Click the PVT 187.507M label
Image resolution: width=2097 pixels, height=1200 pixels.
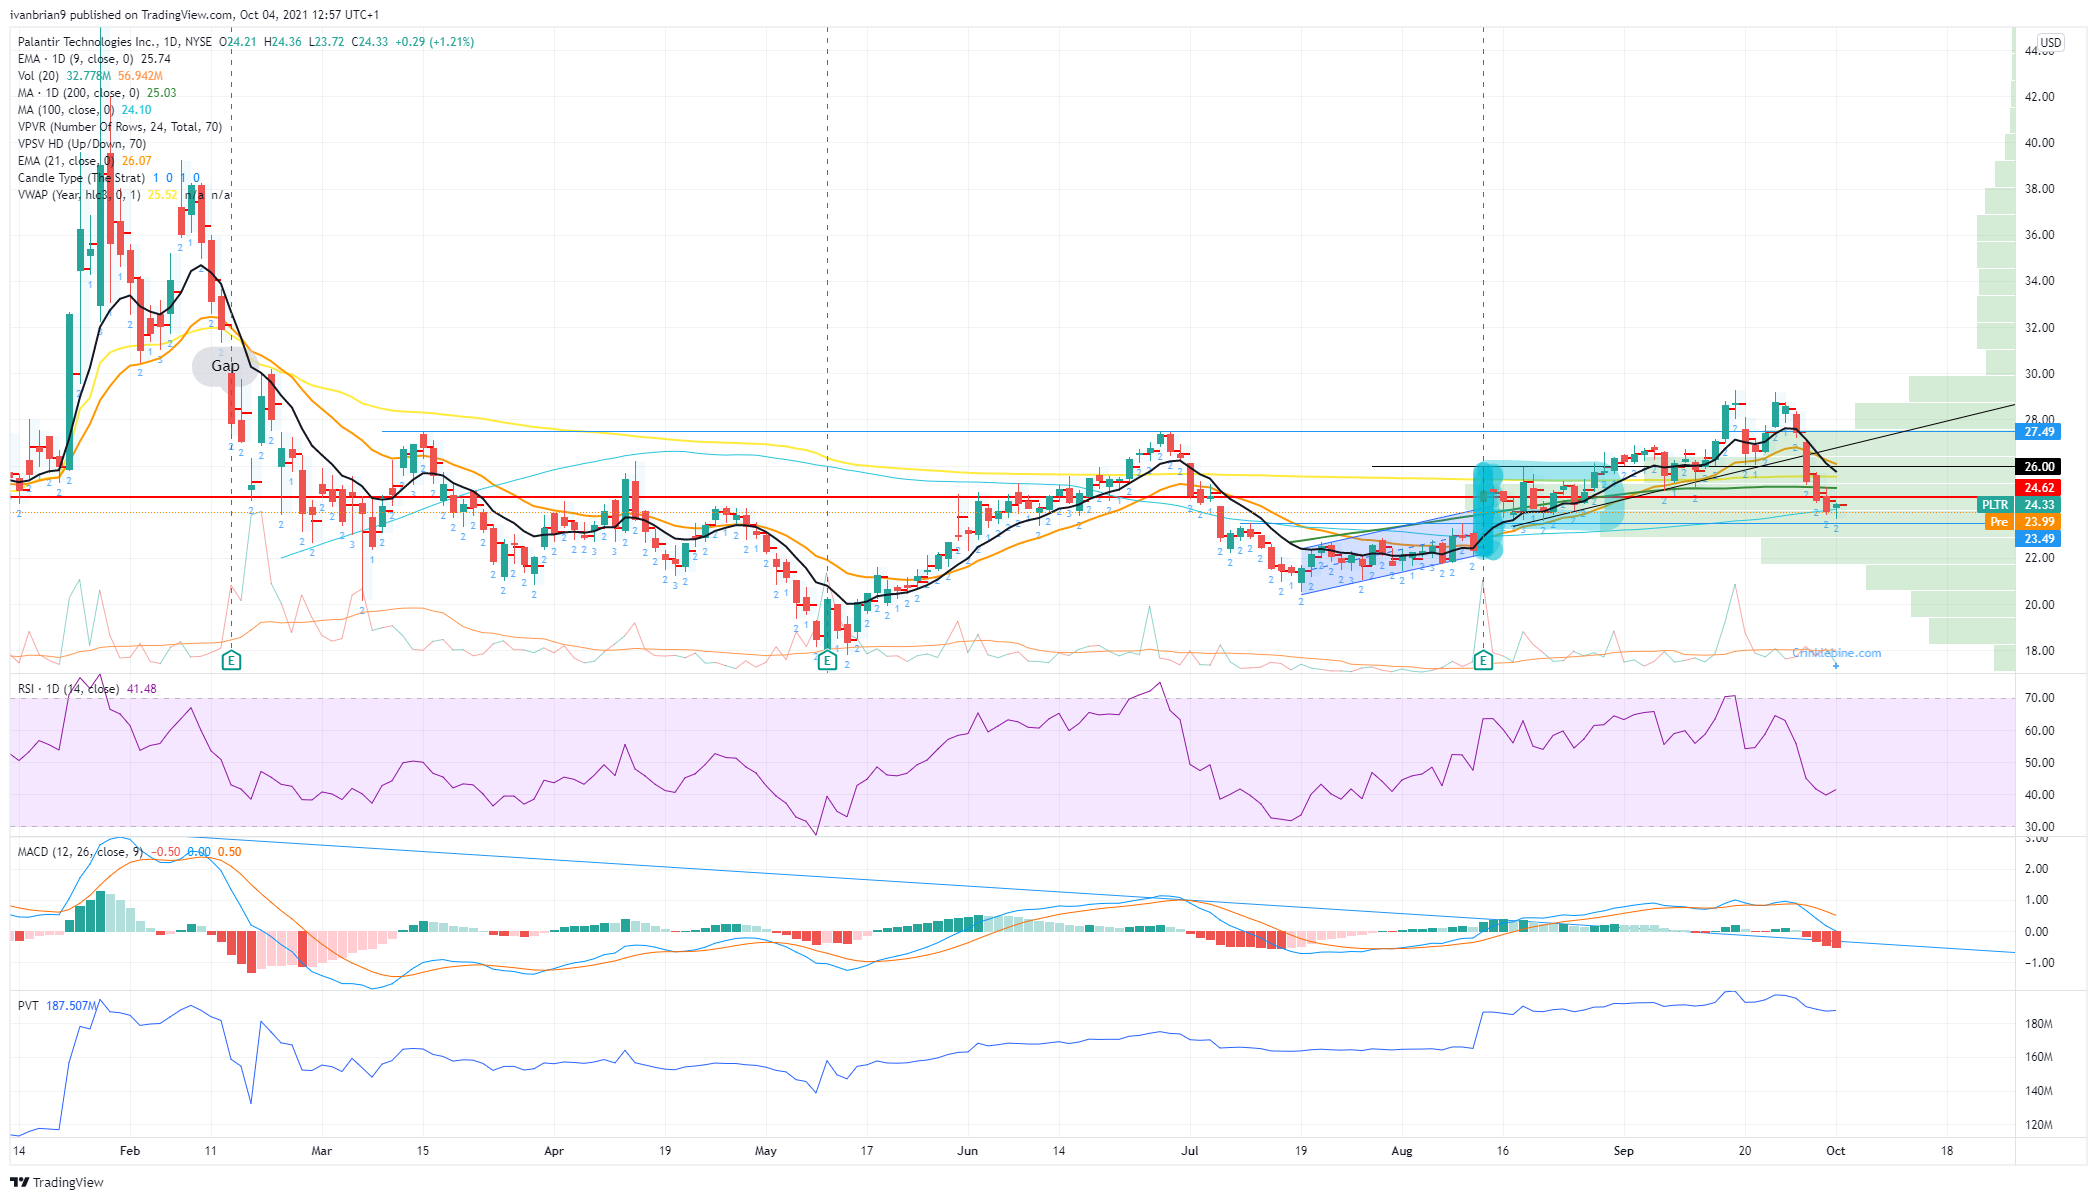58,1006
